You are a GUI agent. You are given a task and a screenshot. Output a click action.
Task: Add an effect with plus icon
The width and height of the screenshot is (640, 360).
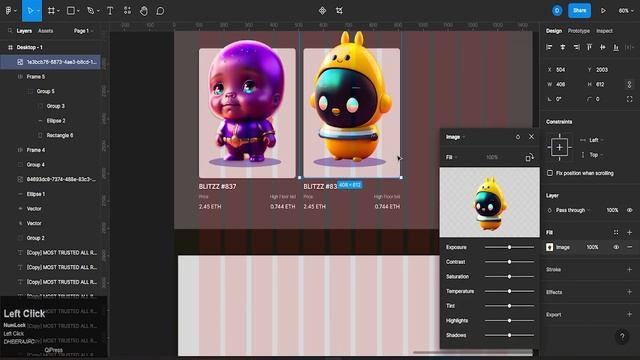tap(629, 292)
